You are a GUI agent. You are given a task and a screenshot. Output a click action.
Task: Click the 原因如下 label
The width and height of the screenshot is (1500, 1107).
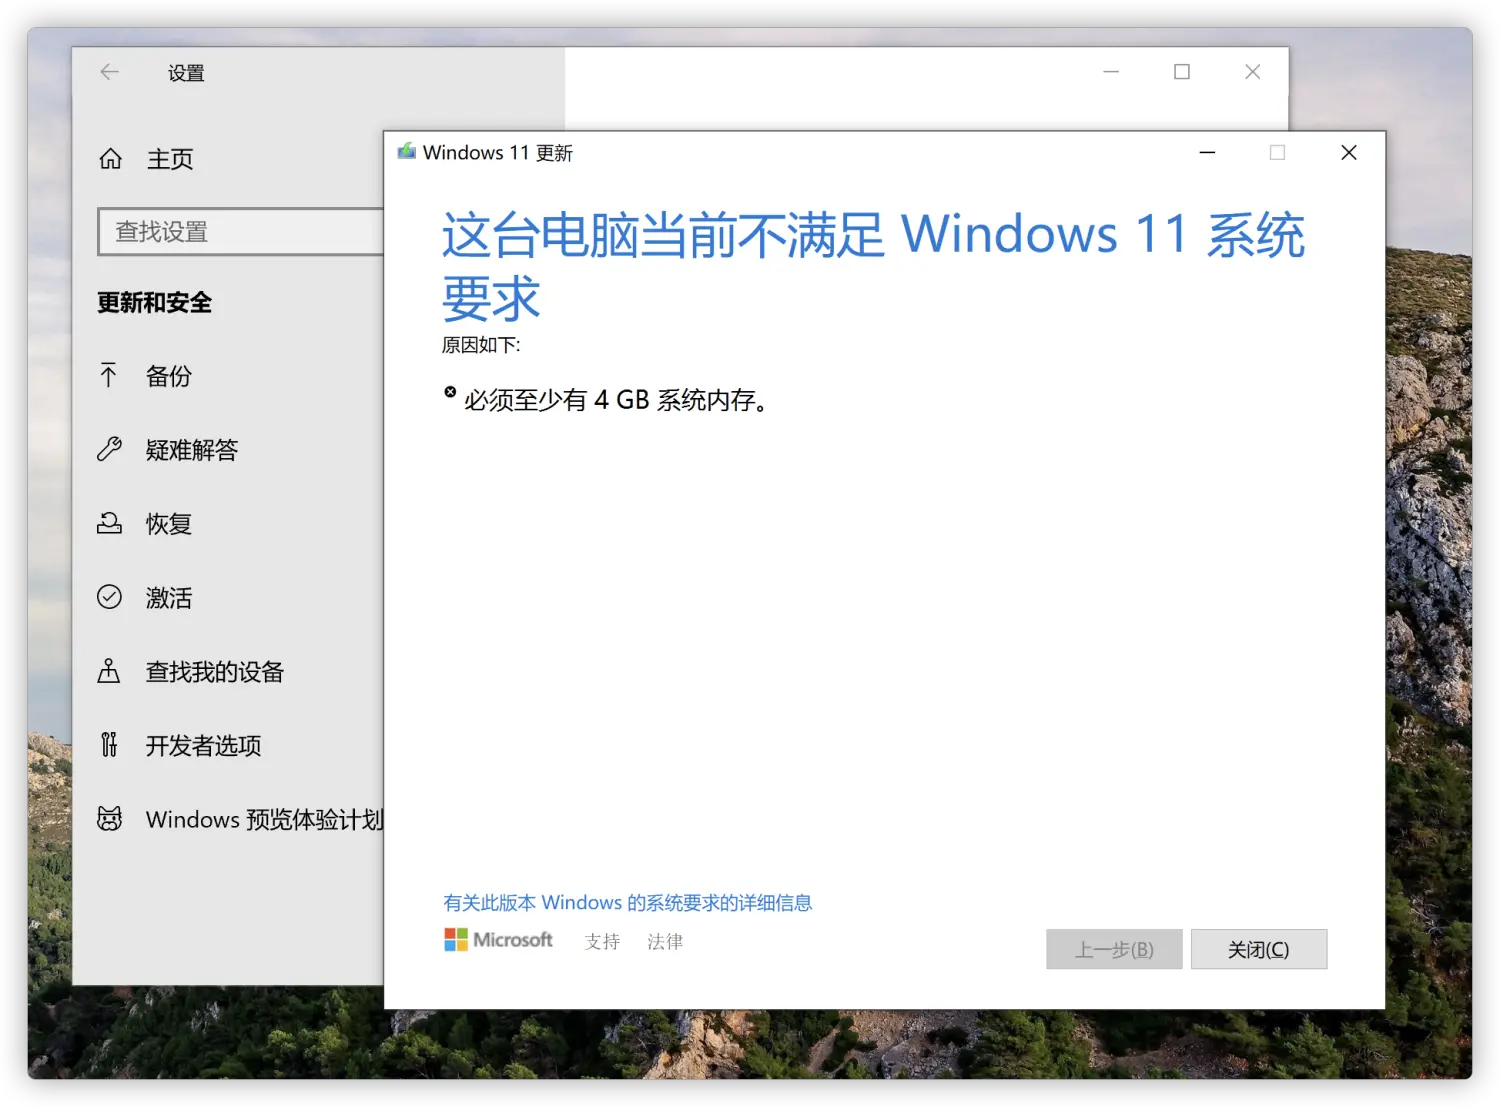click(x=481, y=345)
